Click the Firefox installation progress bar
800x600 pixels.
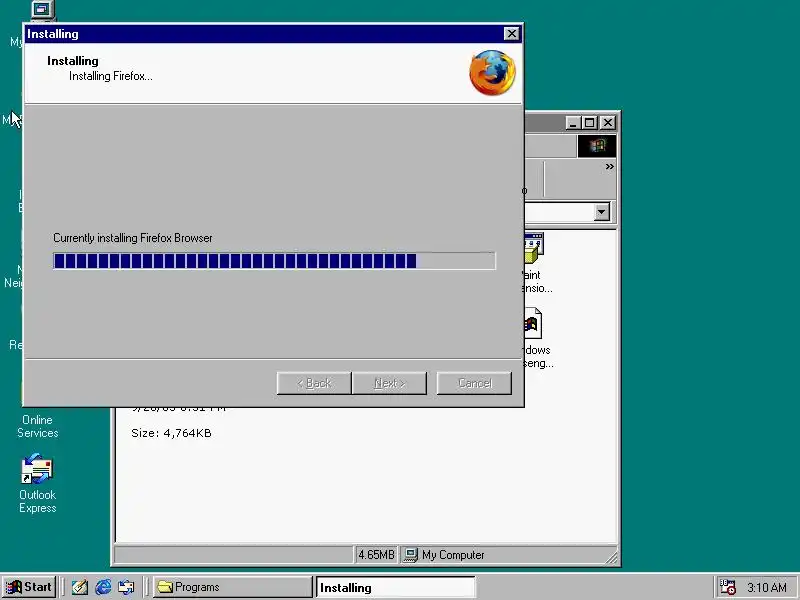pos(274,261)
